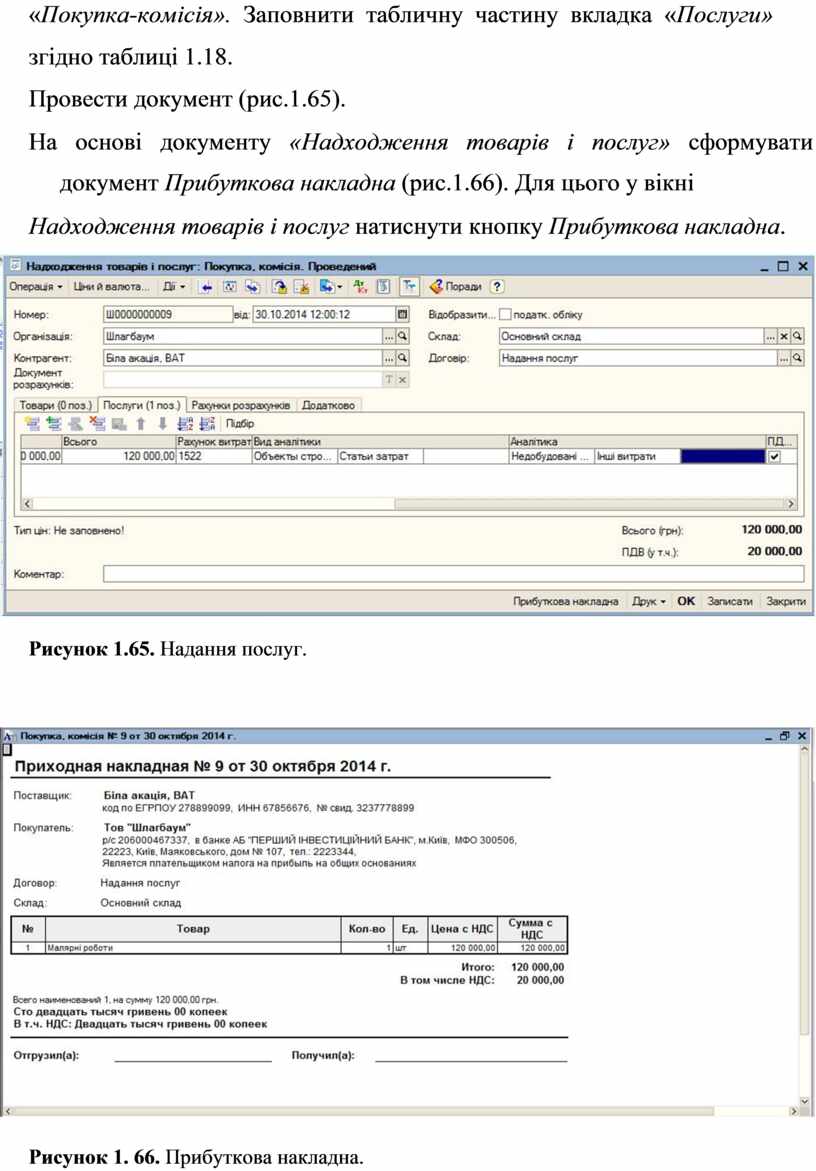Click the Недобудовані analytics cell
This screenshot has height=1171, width=816.
click(x=551, y=456)
